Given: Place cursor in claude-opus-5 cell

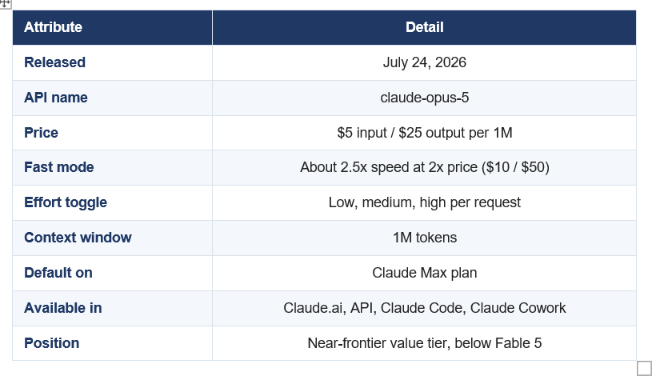Looking at the screenshot, I should [424, 98].
